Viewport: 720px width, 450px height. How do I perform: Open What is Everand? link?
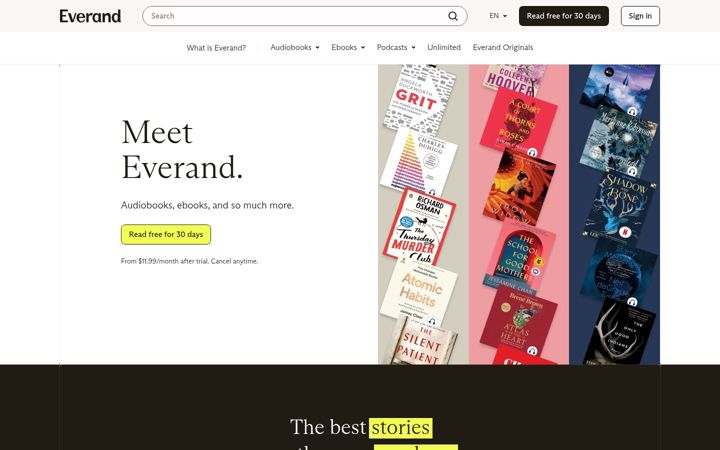tap(216, 48)
